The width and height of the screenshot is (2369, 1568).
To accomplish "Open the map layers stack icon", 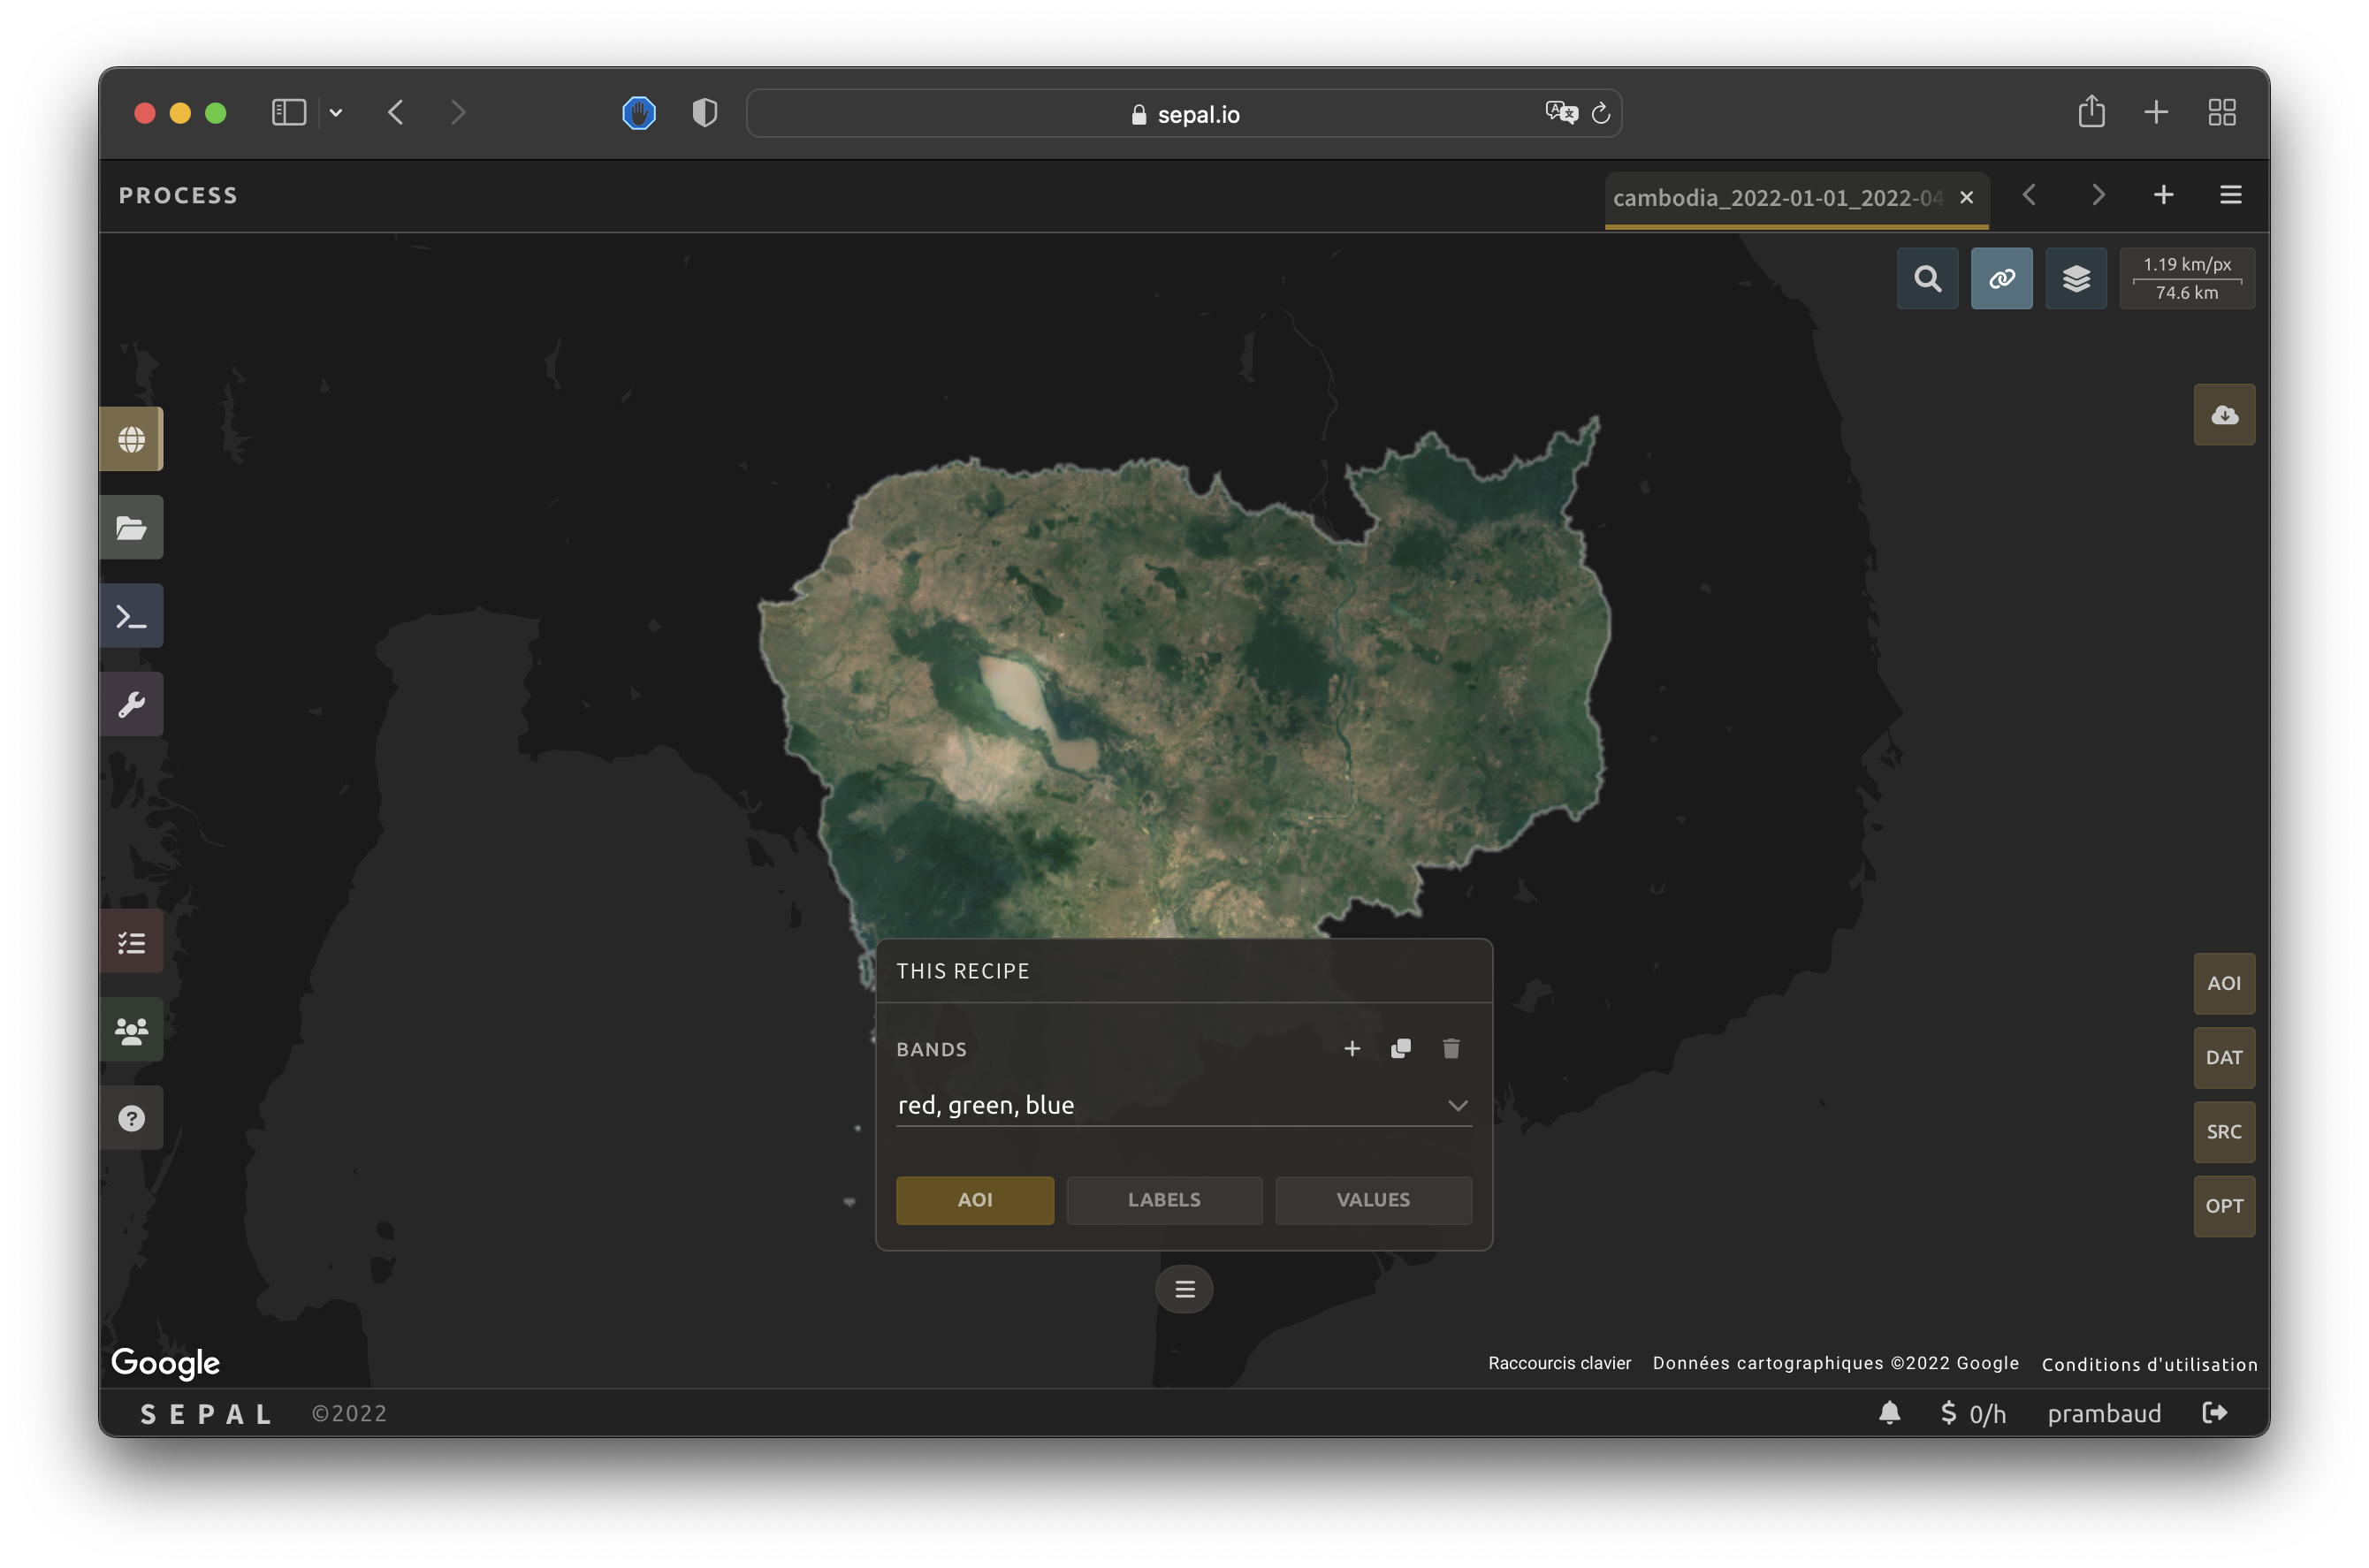I will [2075, 278].
